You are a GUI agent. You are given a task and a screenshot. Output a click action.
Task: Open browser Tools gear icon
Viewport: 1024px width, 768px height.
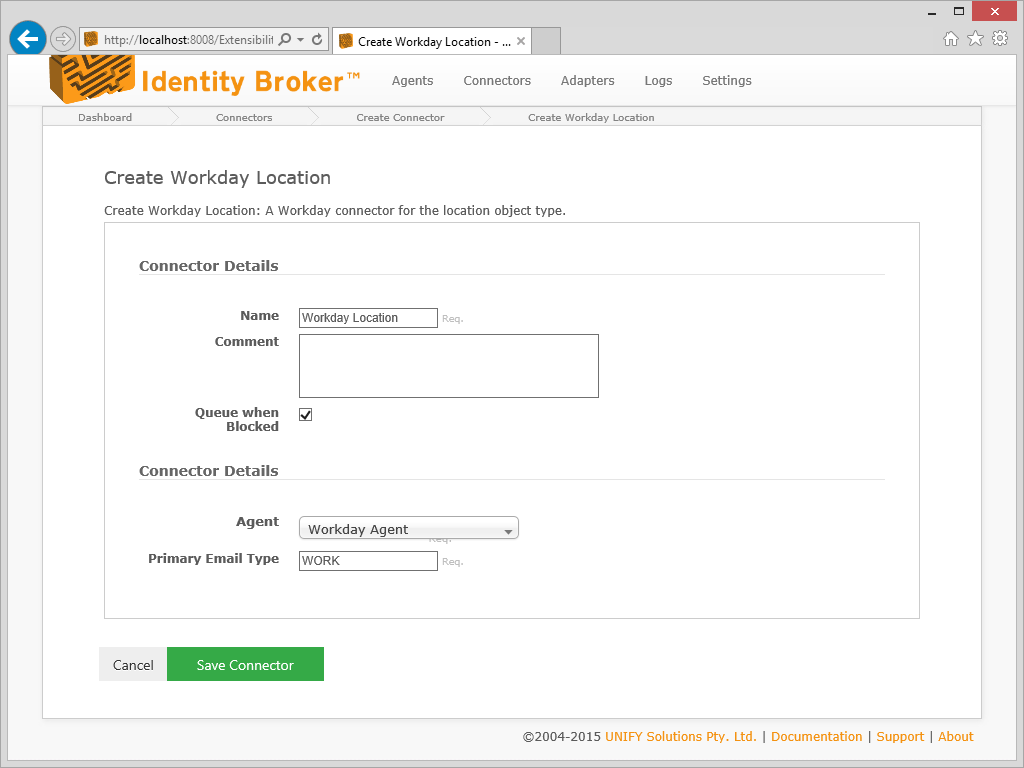(1000, 39)
